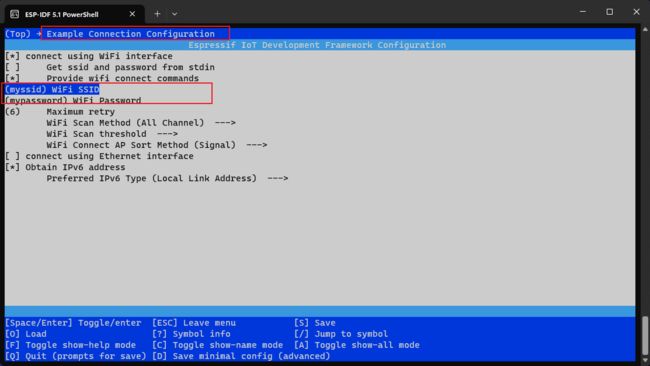Viewport: 650px width, 366px height.
Task: Open WiFi Scan Method (All Channel) submenu
Action: 141,123
